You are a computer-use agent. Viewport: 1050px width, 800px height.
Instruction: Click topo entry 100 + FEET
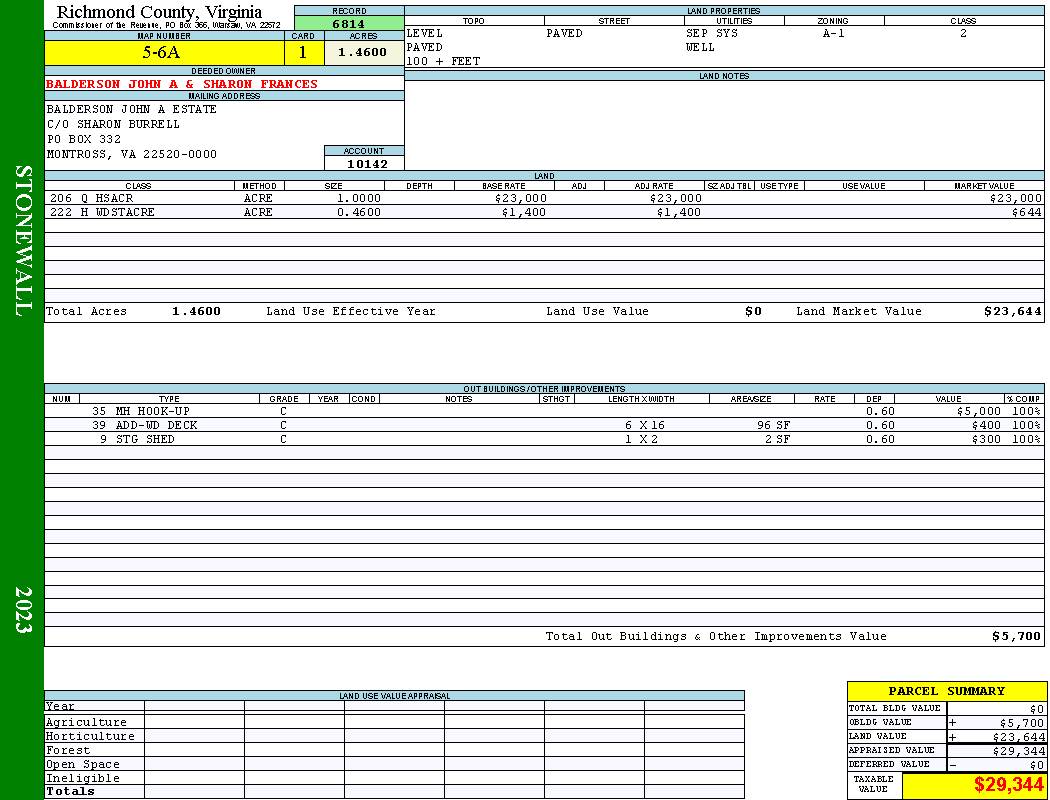443,61
